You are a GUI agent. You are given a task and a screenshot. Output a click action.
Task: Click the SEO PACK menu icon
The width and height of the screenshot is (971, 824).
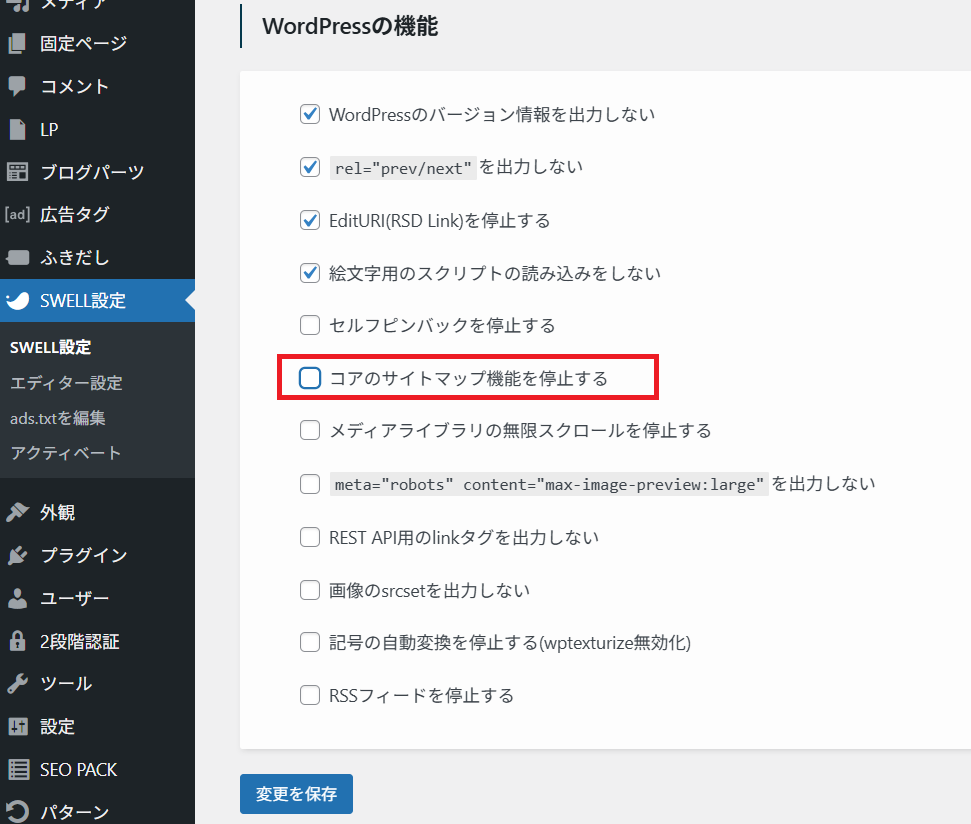coord(17,769)
